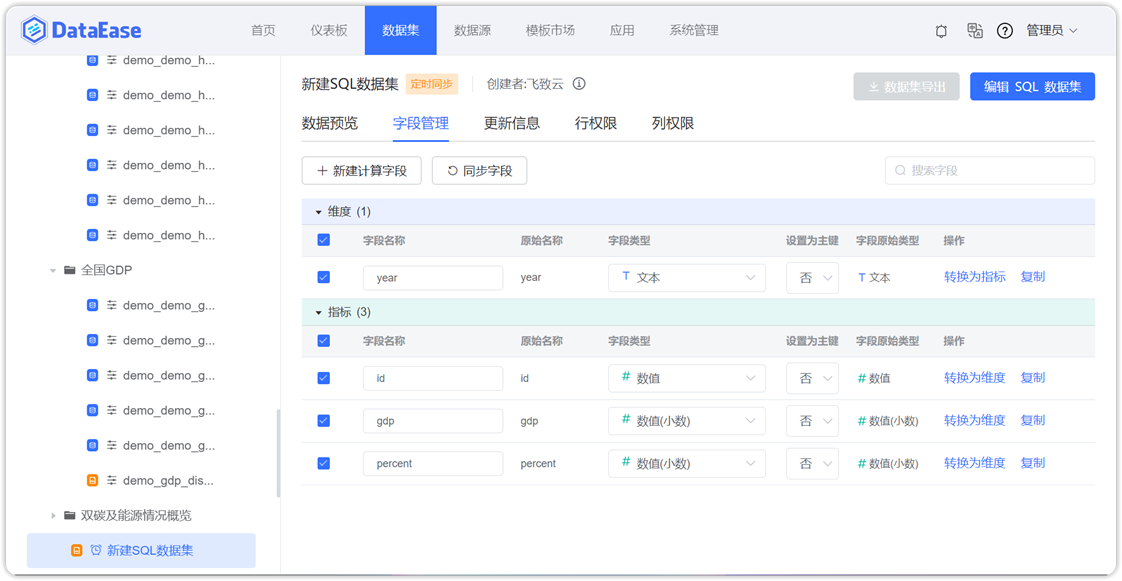The width and height of the screenshot is (1122, 581).
Task: Click 复制 in the gdp row
Action: click(x=1033, y=421)
